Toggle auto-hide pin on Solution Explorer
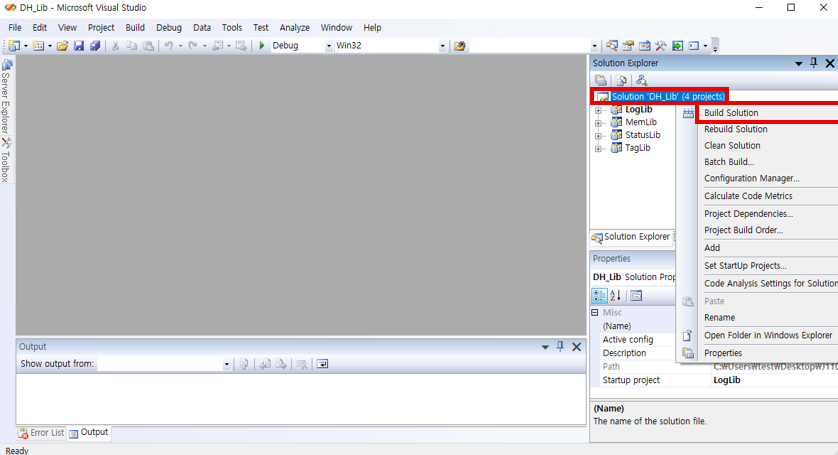Viewport: 838px width, 455px height. point(813,63)
